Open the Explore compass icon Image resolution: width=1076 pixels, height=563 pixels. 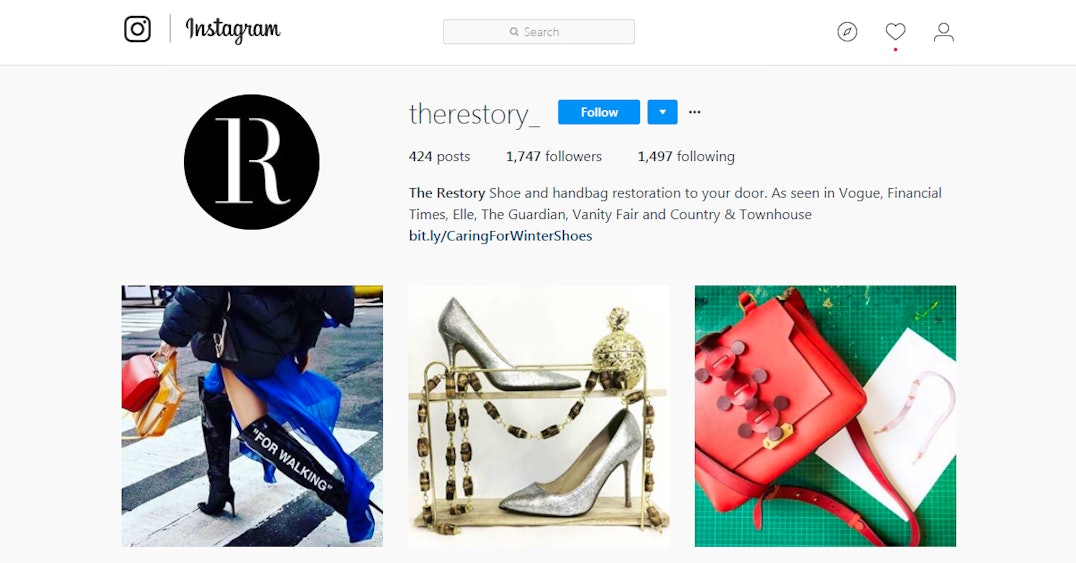pyautogui.click(x=847, y=32)
